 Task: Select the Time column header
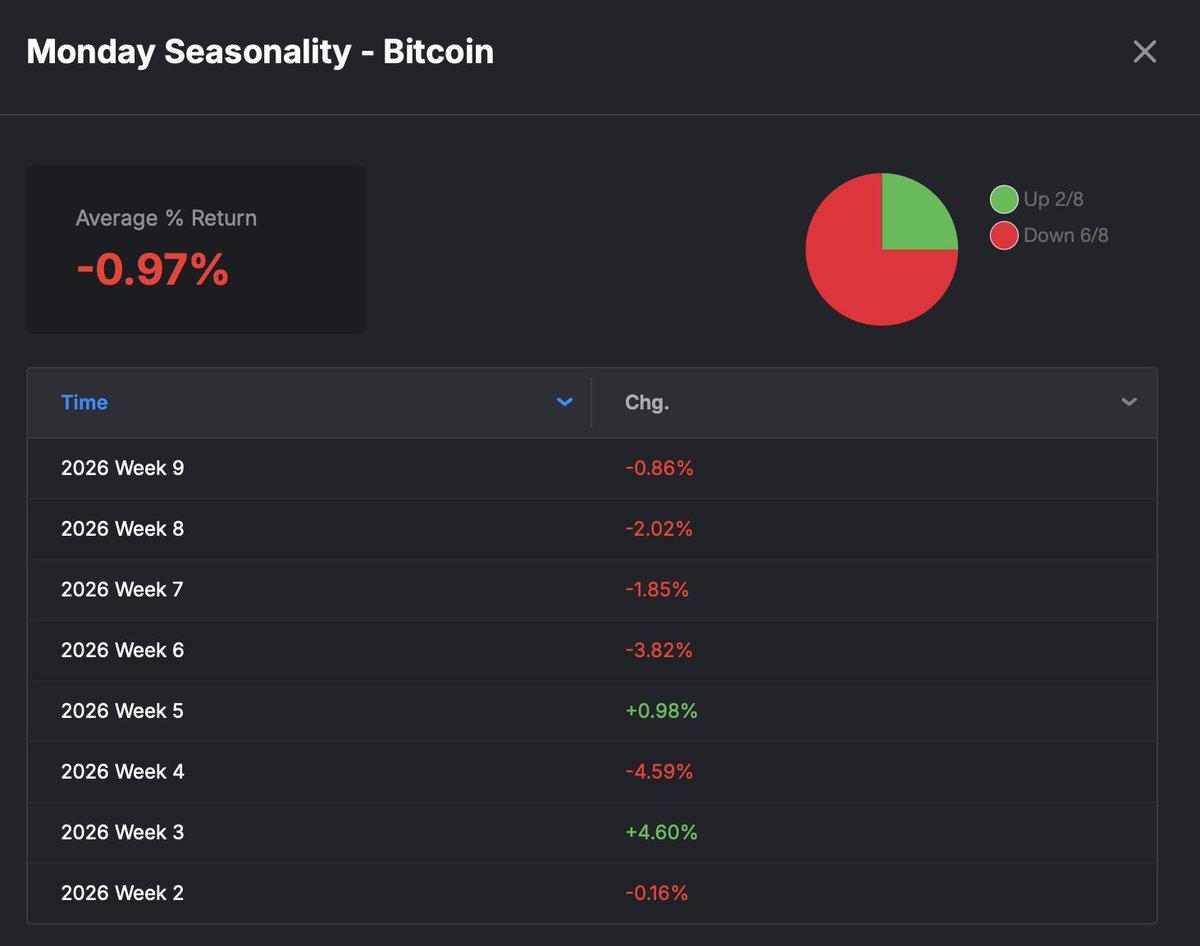point(84,402)
